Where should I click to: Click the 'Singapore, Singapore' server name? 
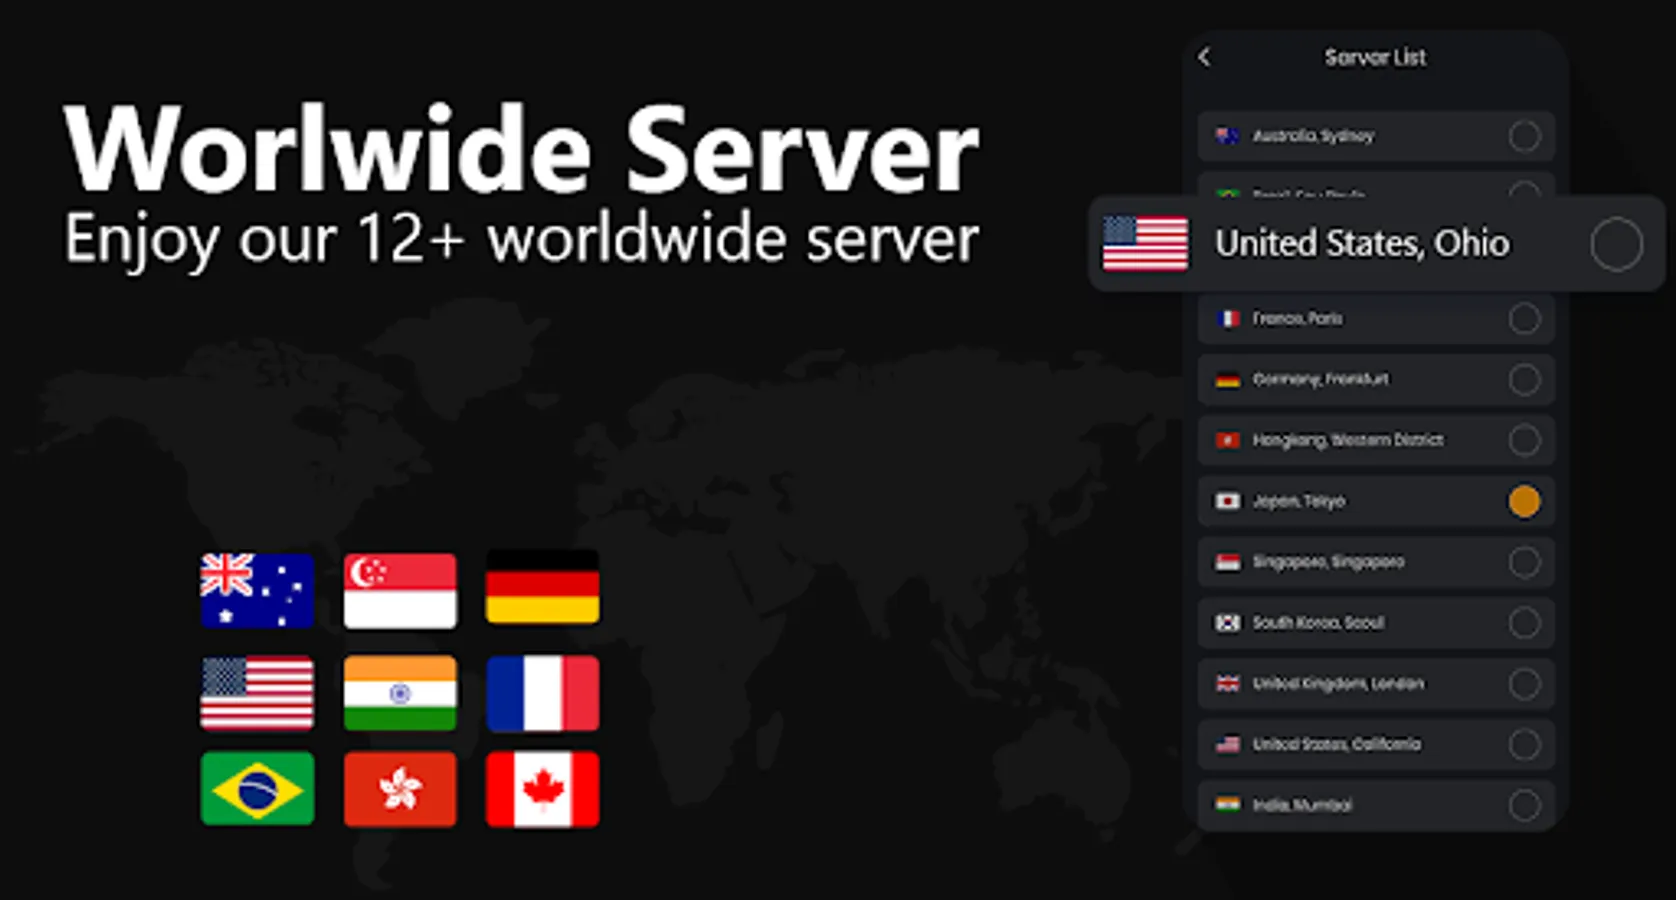[x=1328, y=562]
